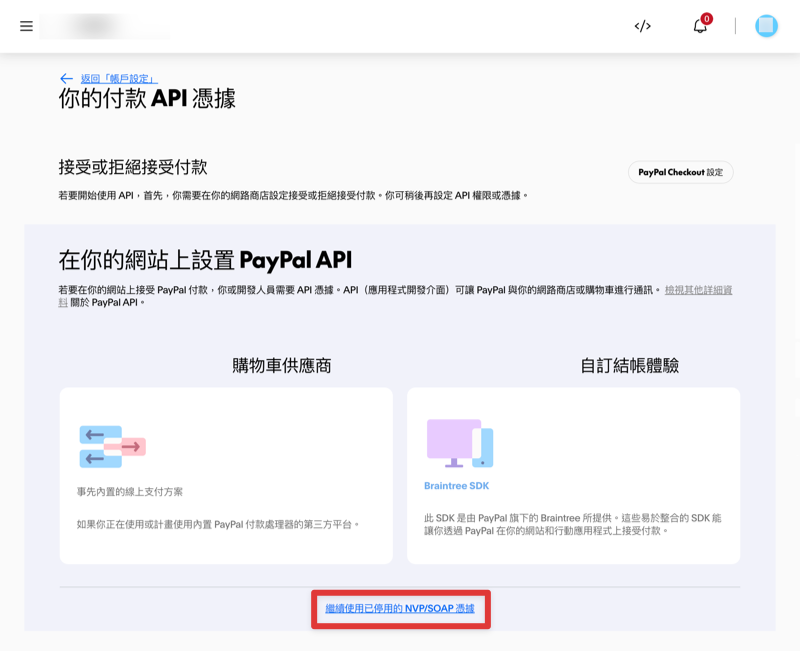Click the 購物車供應商 heading

pyautogui.click(x=282, y=365)
